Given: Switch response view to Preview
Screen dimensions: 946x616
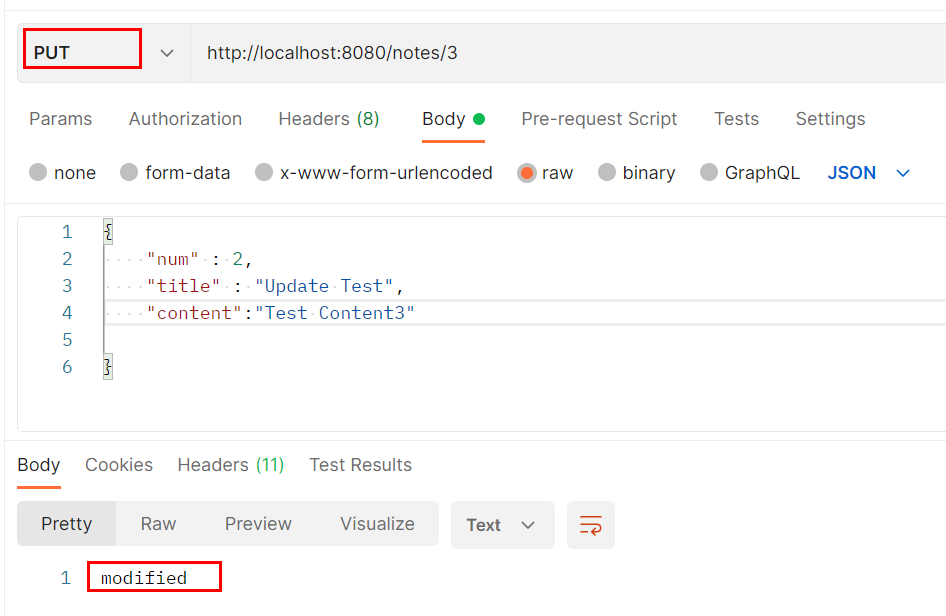Looking at the screenshot, I should [x=258, y=524].
